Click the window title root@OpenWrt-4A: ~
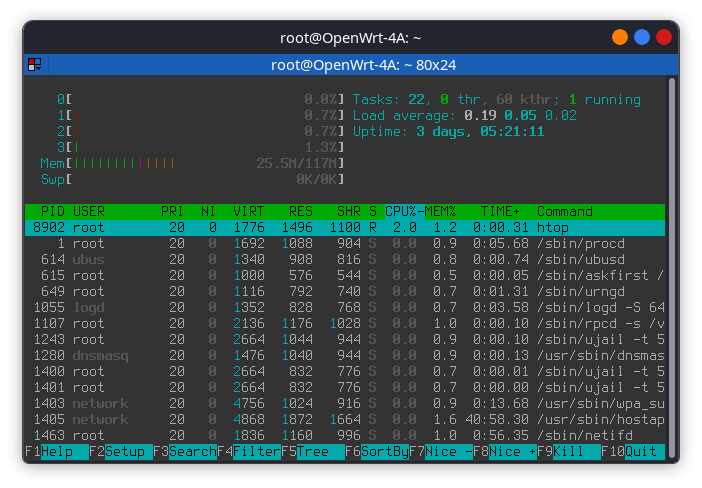Viewport: 702px width, 488px height. point(351,38)
